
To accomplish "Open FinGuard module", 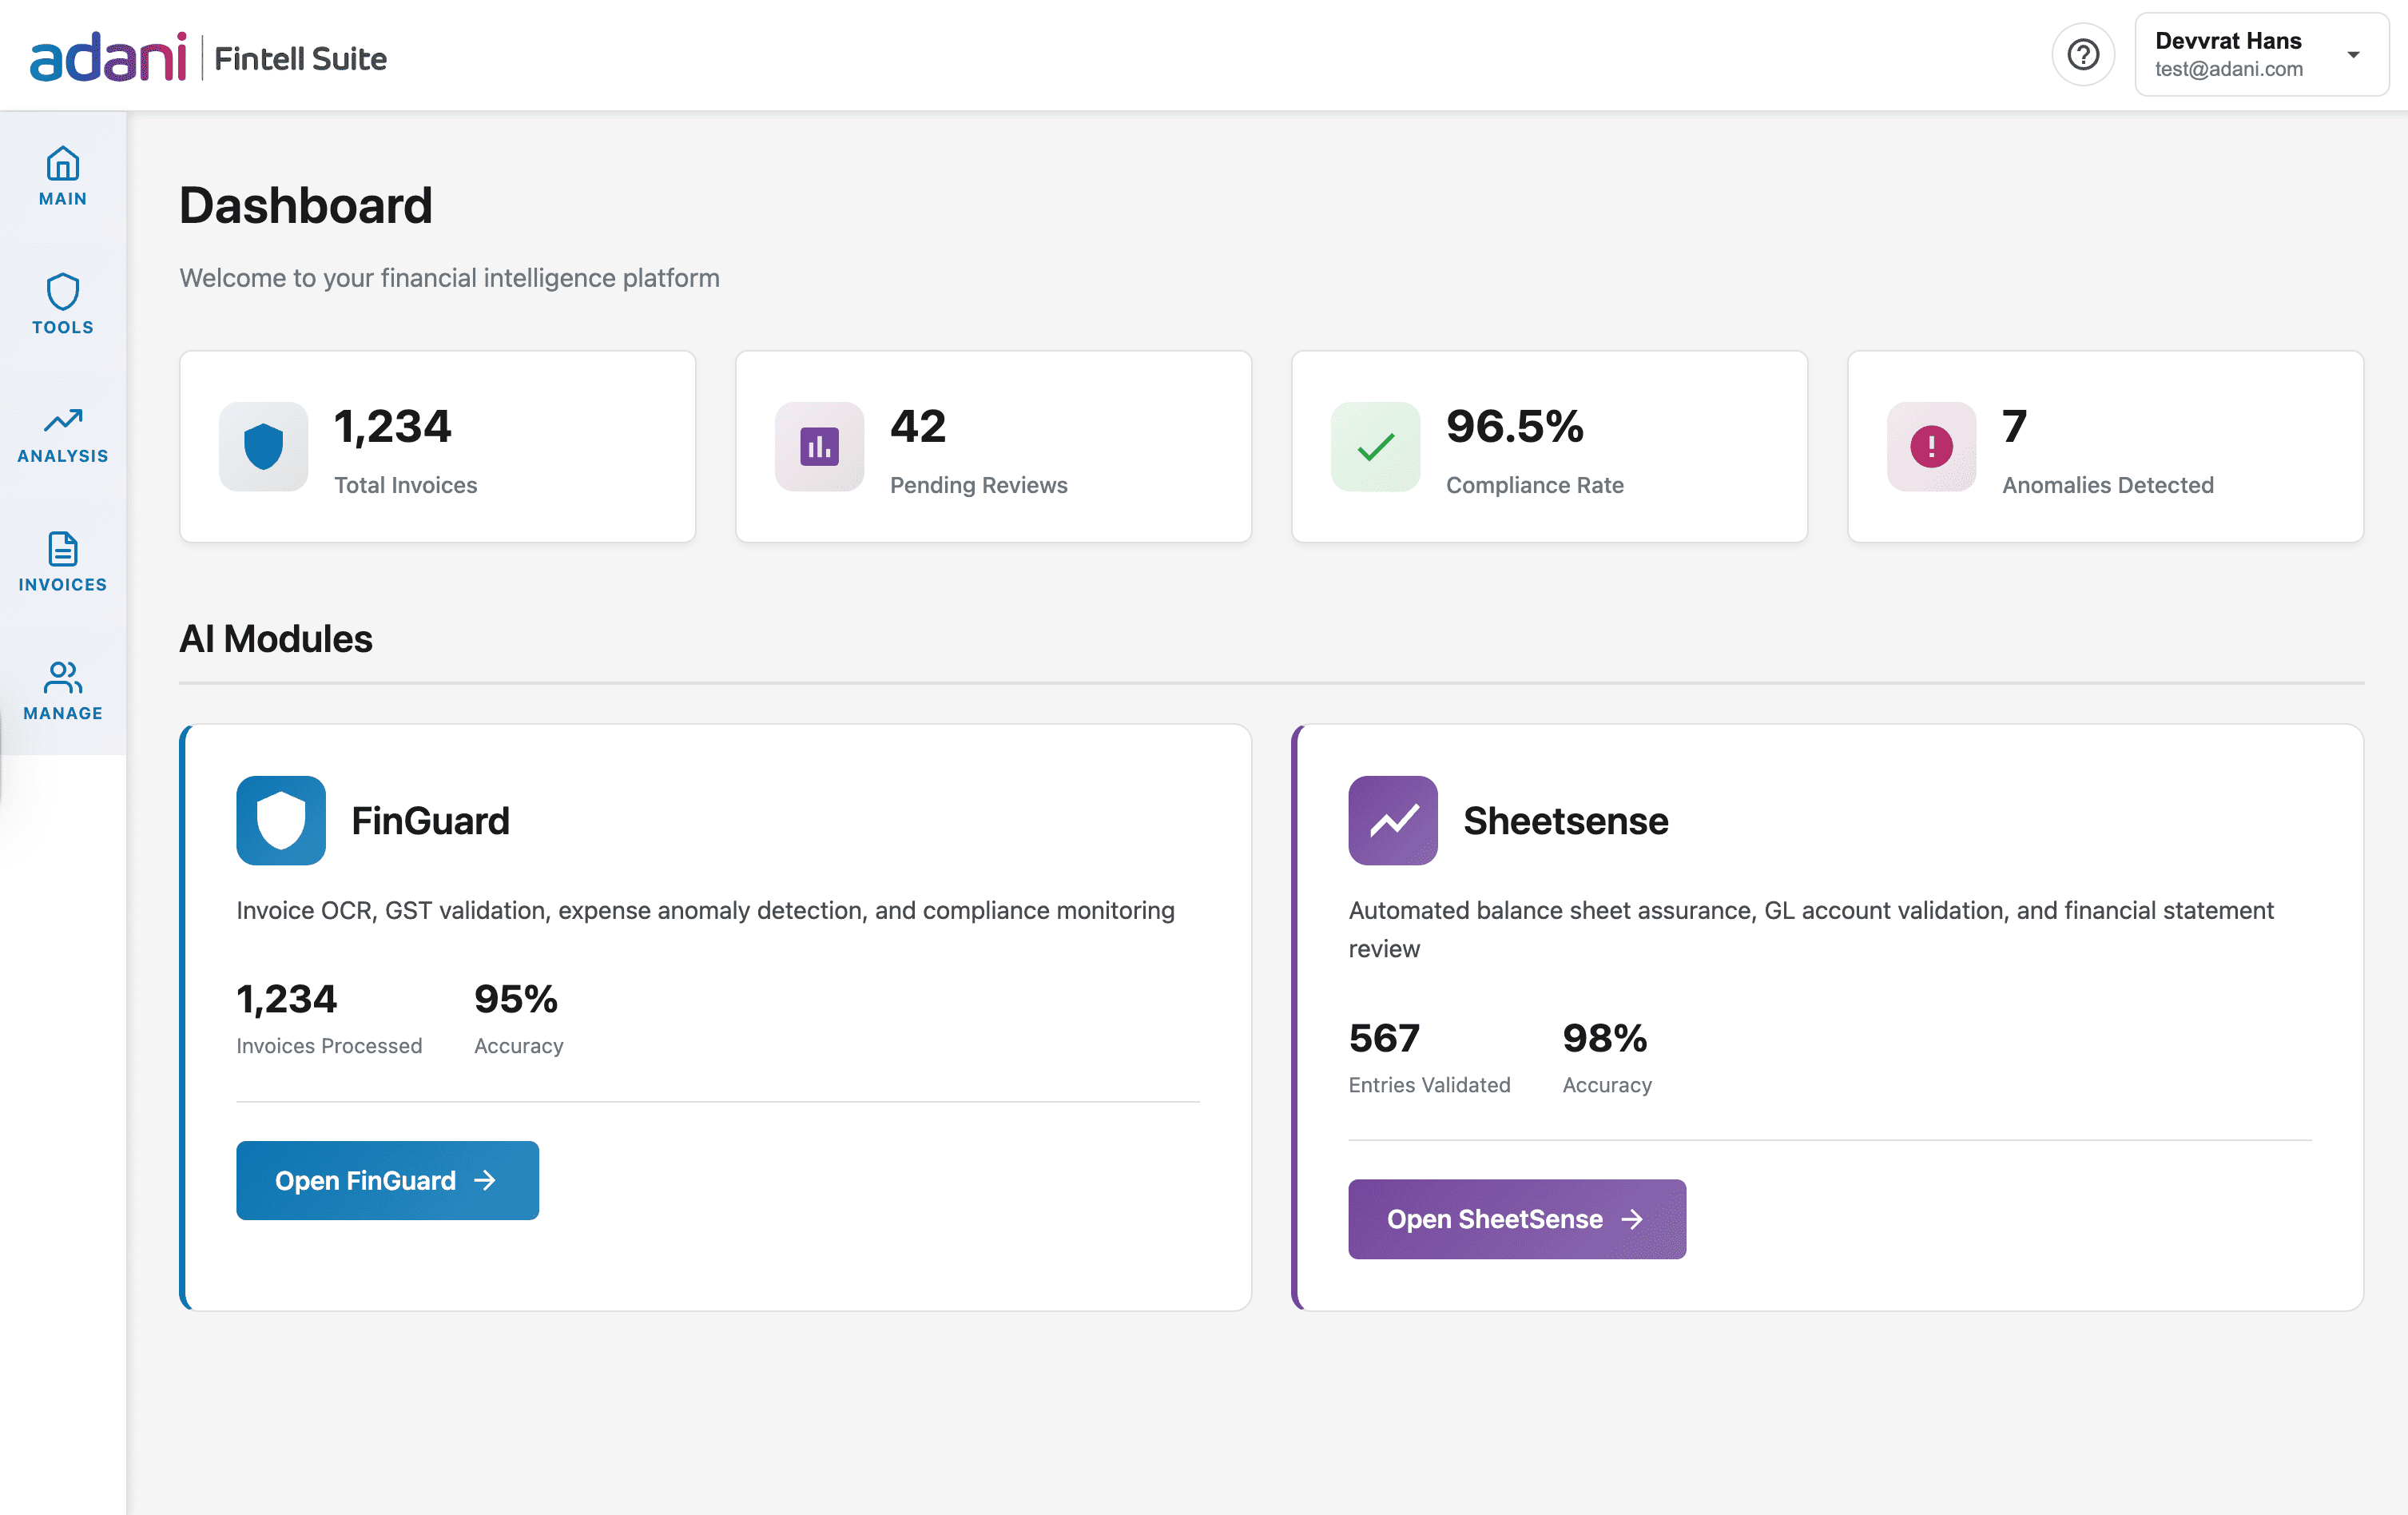I will coord(387,1180).
